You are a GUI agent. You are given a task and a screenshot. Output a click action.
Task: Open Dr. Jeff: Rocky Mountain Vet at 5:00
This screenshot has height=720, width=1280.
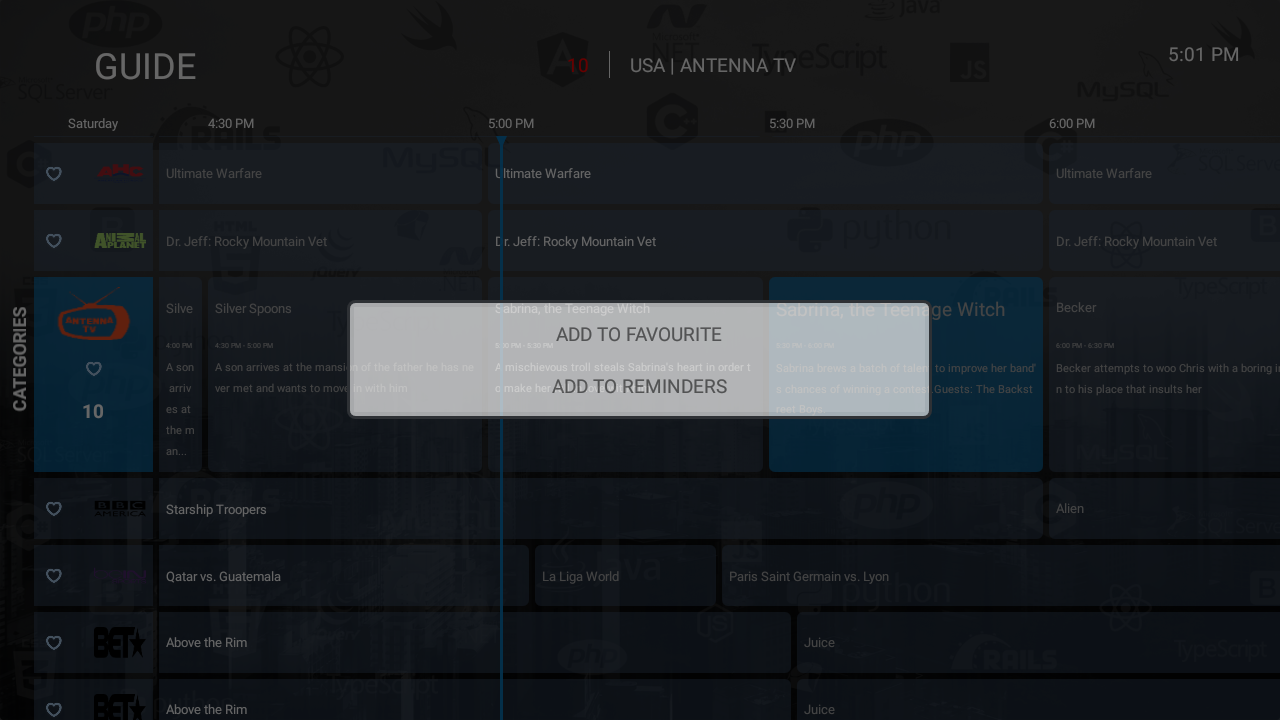(766, 241)
